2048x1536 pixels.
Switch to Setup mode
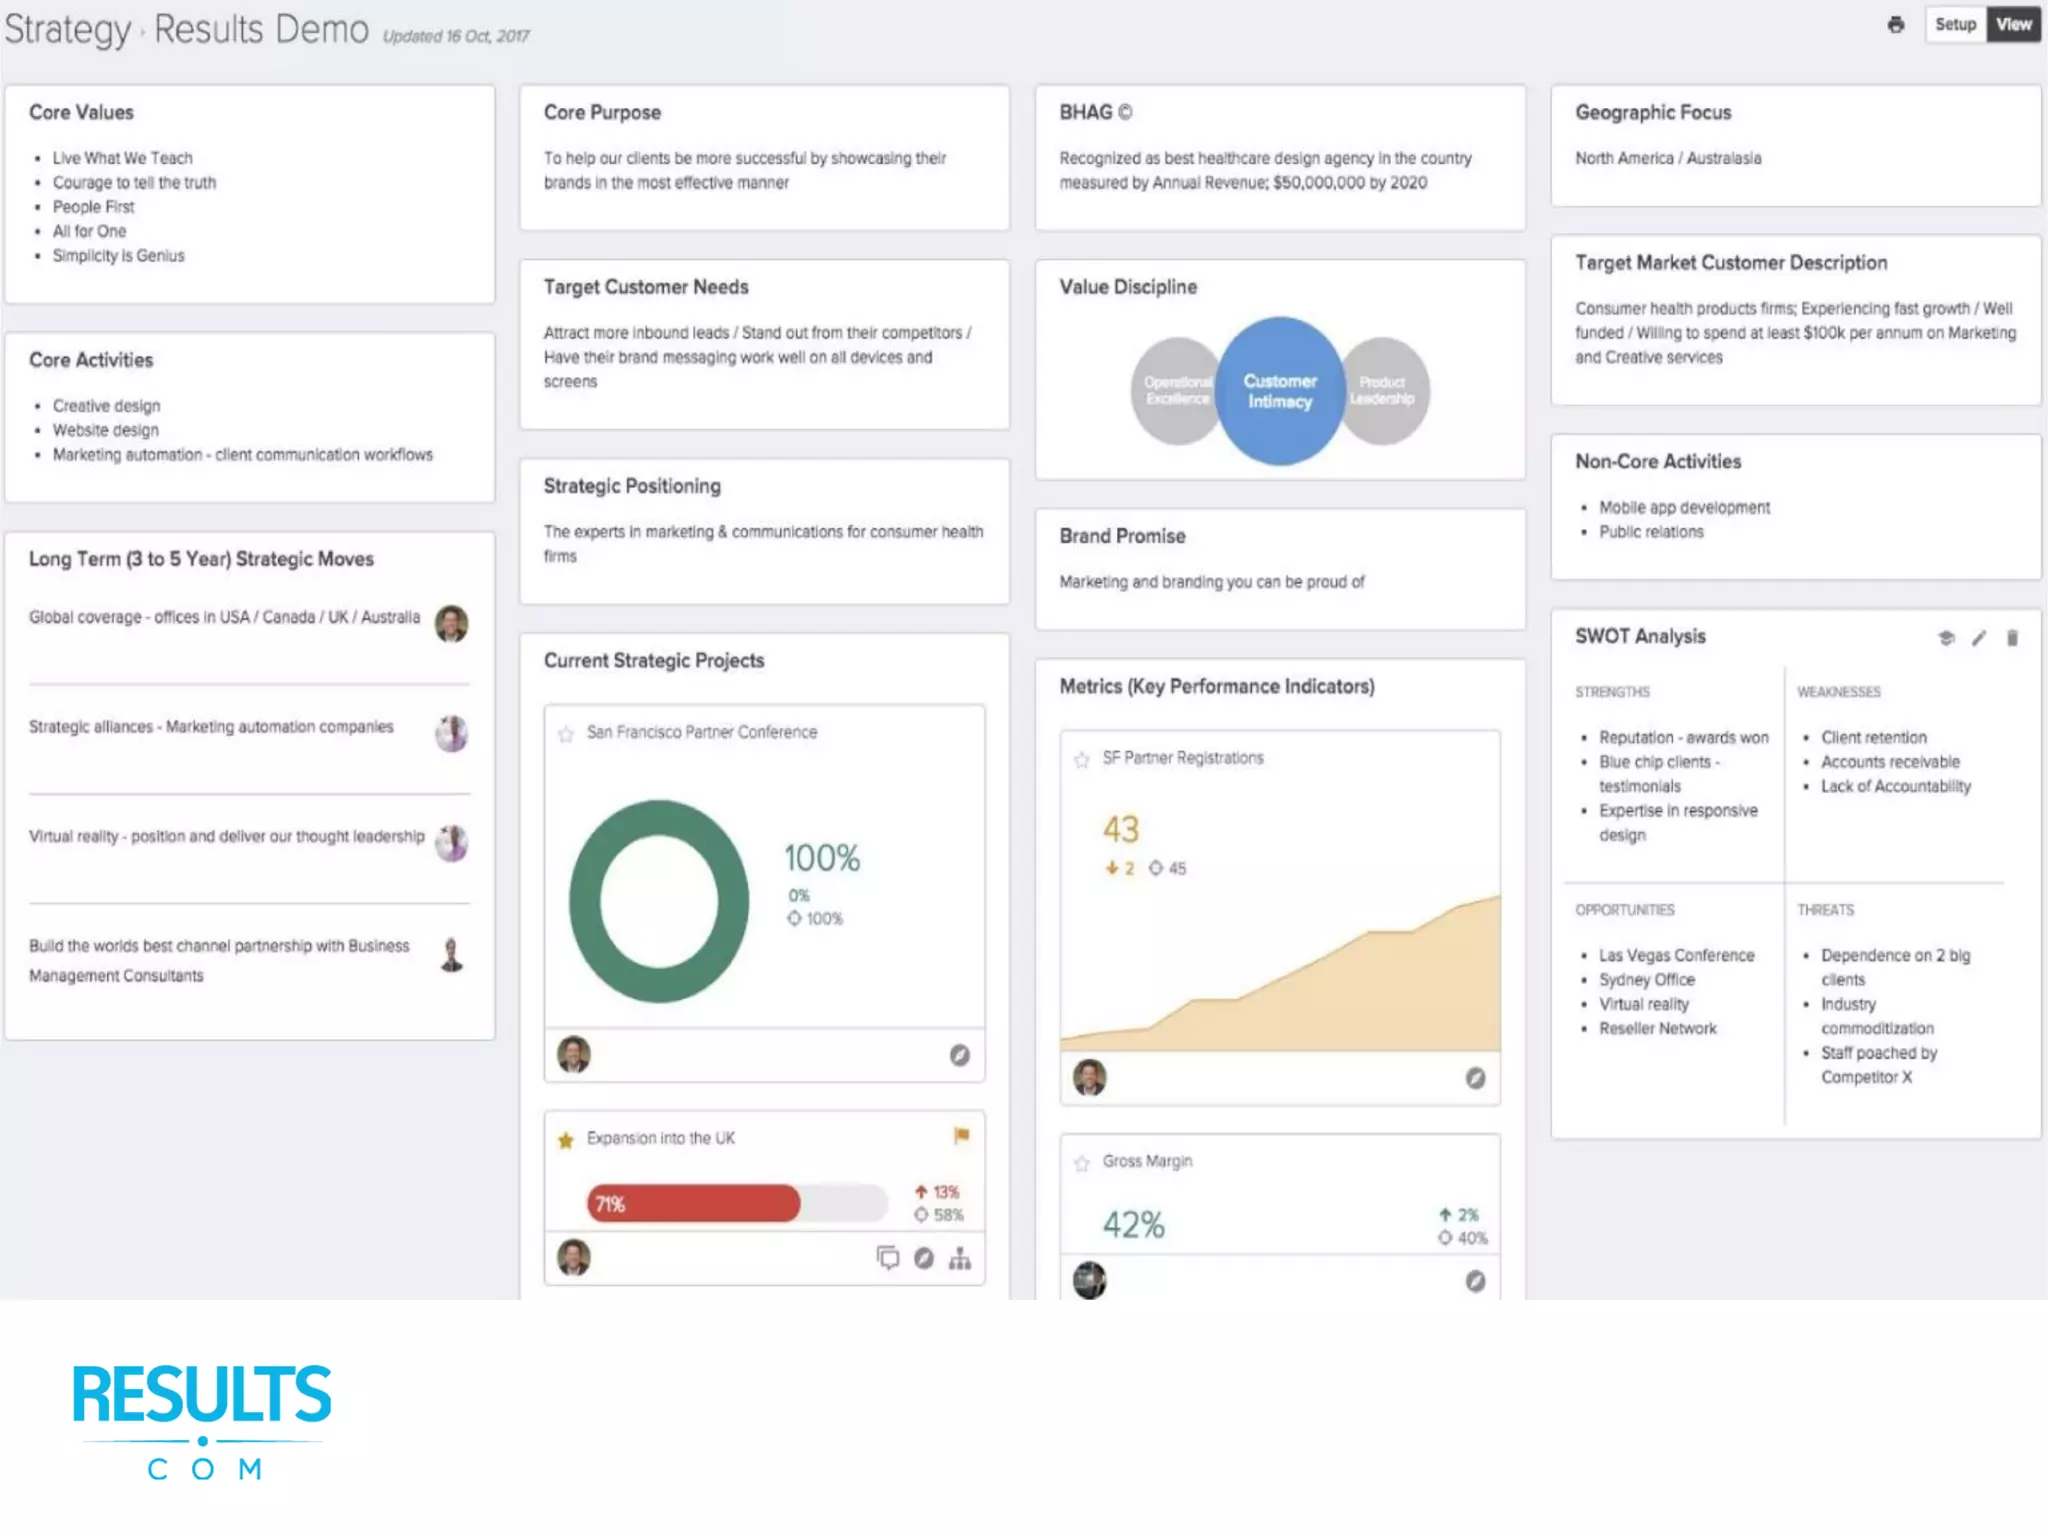point(1955,25)
